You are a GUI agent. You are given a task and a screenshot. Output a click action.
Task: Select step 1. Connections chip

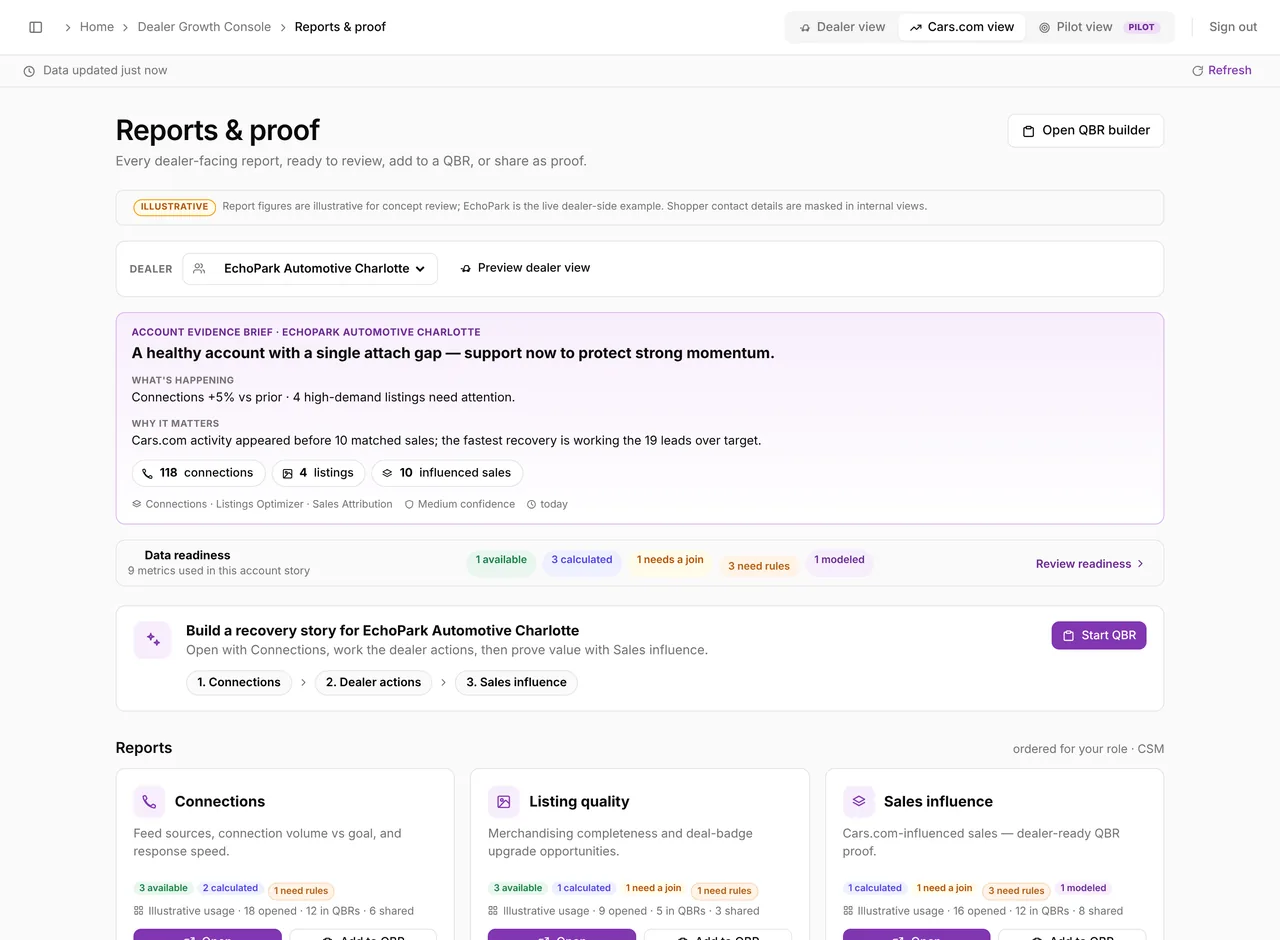pos(239,683)
